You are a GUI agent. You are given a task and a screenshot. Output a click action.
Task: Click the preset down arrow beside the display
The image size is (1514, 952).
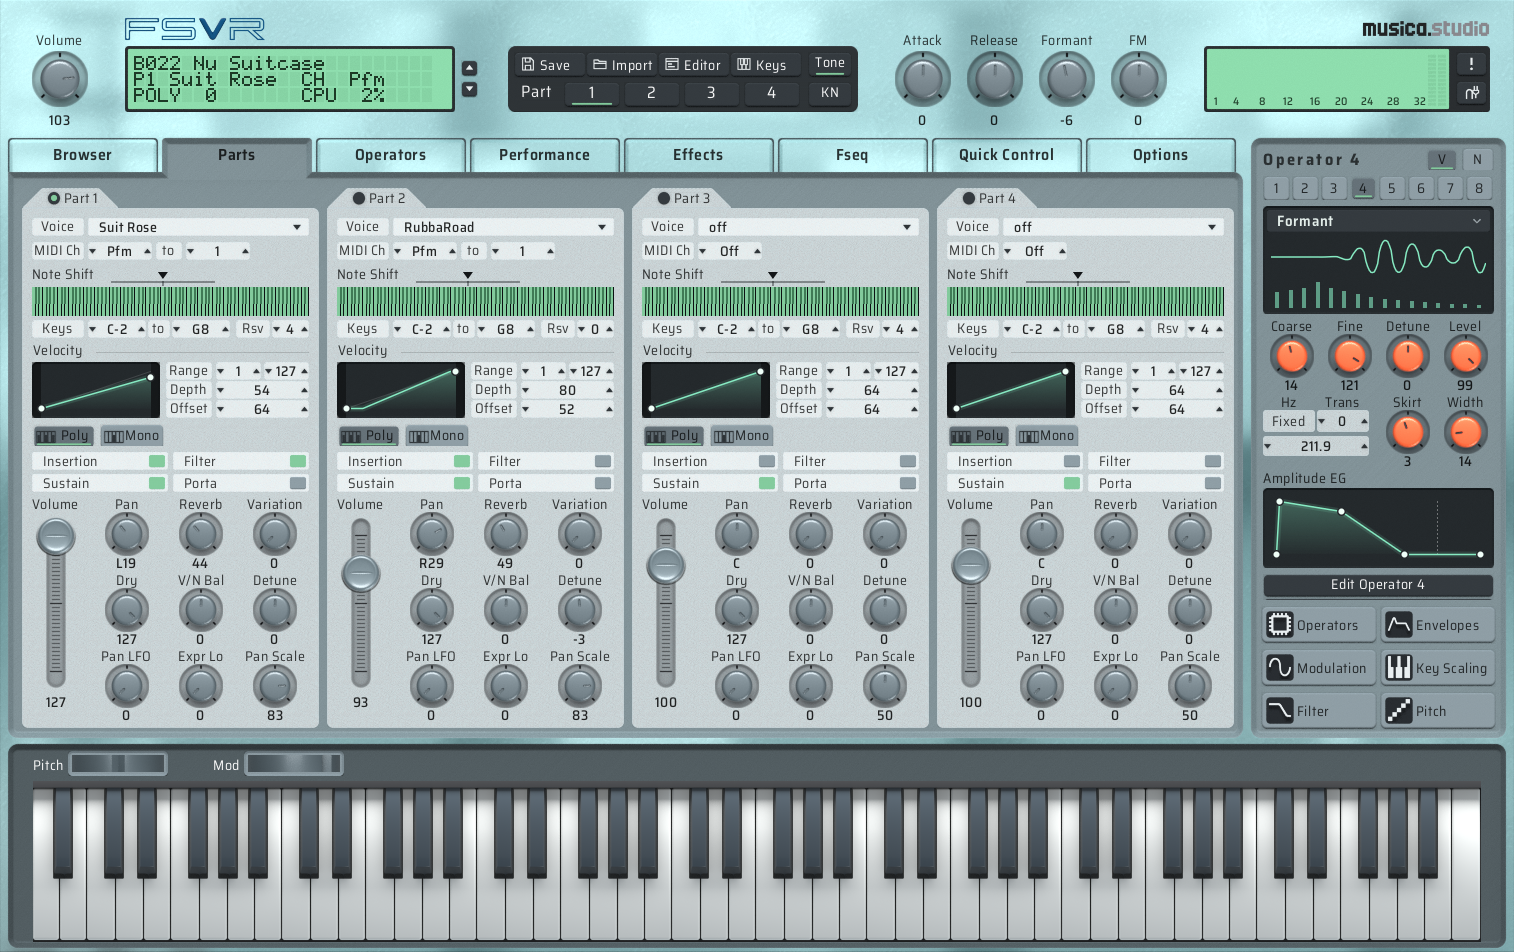click(470, 89)
